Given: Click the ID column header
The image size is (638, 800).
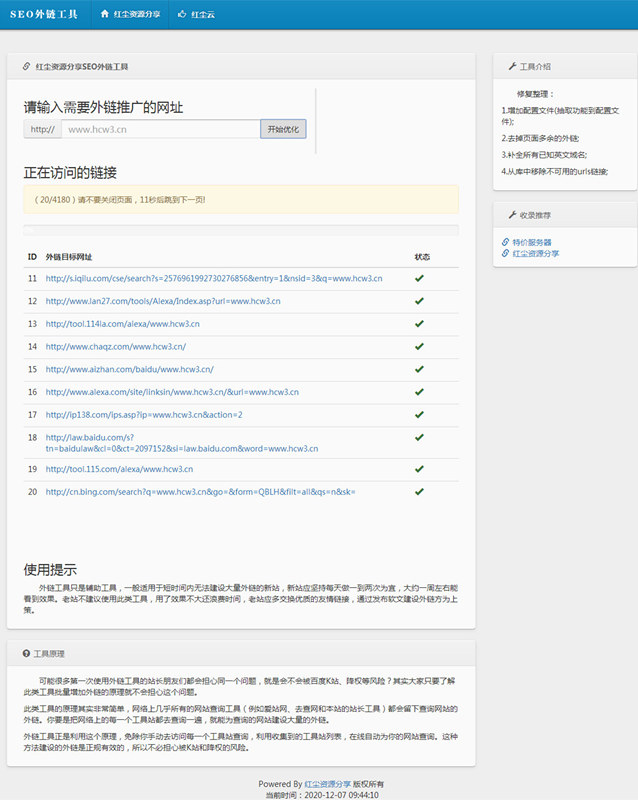Looking at the screenshot, I should click(32, 257).
